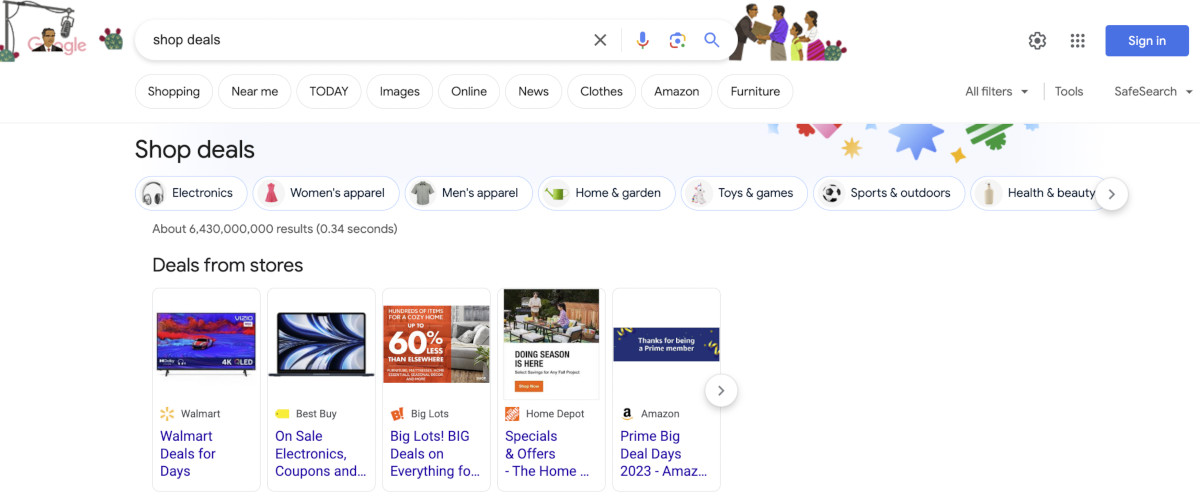Show more category chips with right arrow
The height and width of the screenshot is (500, 1200).
click(x=1112, y=194)
